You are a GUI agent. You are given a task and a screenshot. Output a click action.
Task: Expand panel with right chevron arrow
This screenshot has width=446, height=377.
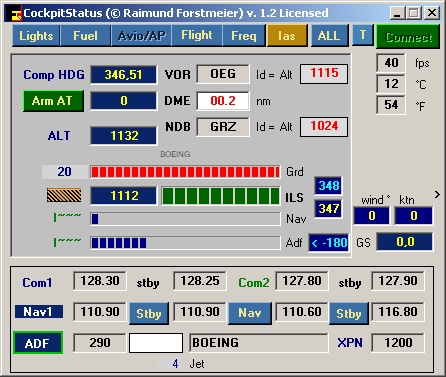(x=437, y=195)
